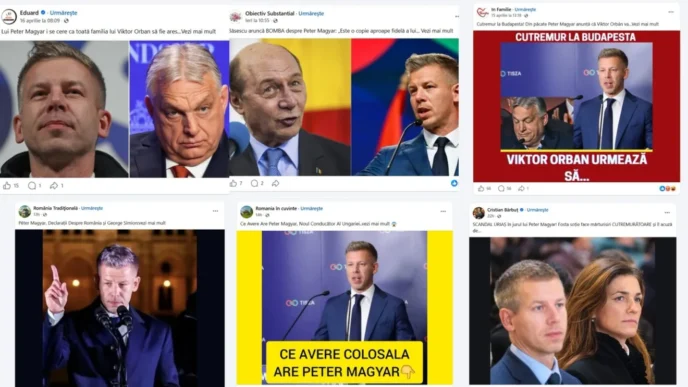Follow Eduard via Urmărește link
This screenshot has width=688, height=387.
pyautogui.click(x=63, y=13)
